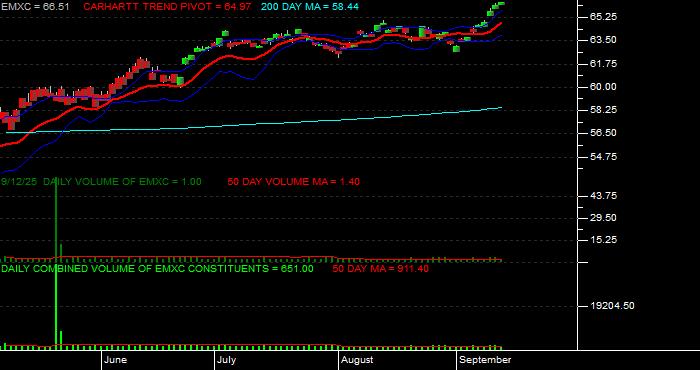
Task: Click the 63.50 price axis value
Action: [x=604, y=40]
